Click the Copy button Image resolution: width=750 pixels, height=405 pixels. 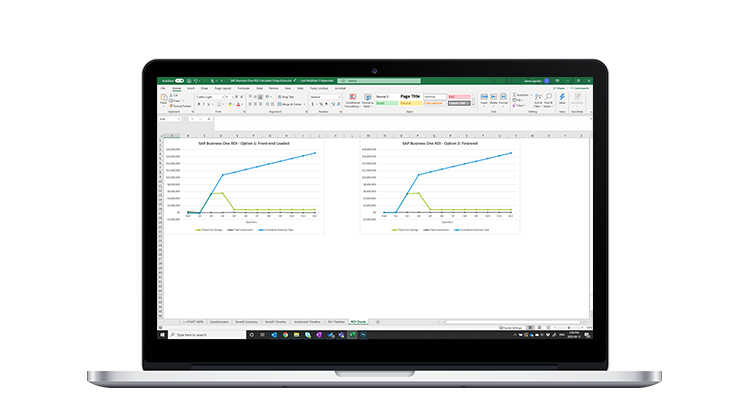[176, 100]
